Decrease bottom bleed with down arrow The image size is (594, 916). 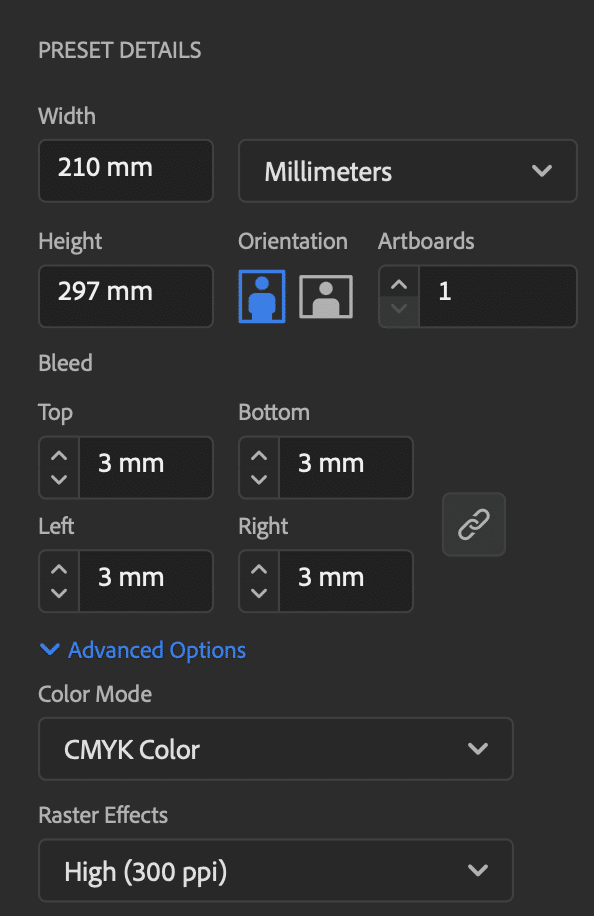(x=259, y=480)
